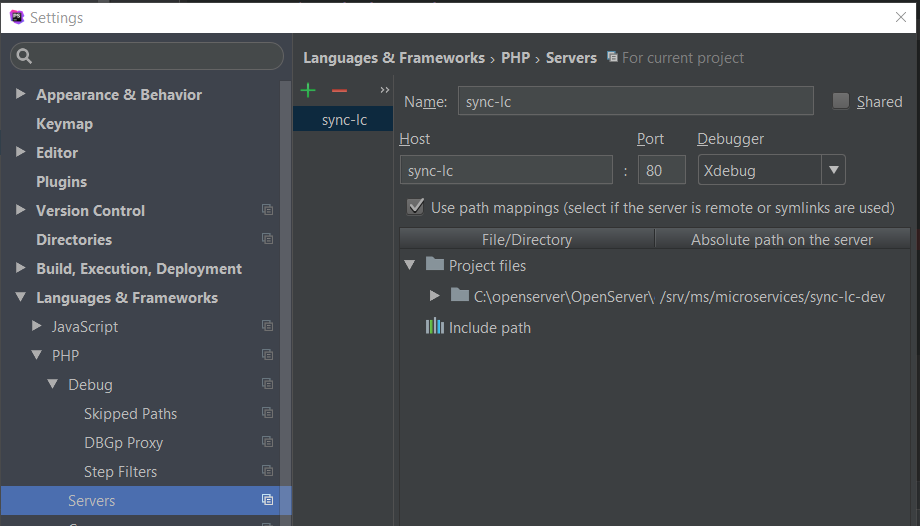Screen dimensions: 920x526
Task: Collapse the Project files tree node
Action: [410, 265]
